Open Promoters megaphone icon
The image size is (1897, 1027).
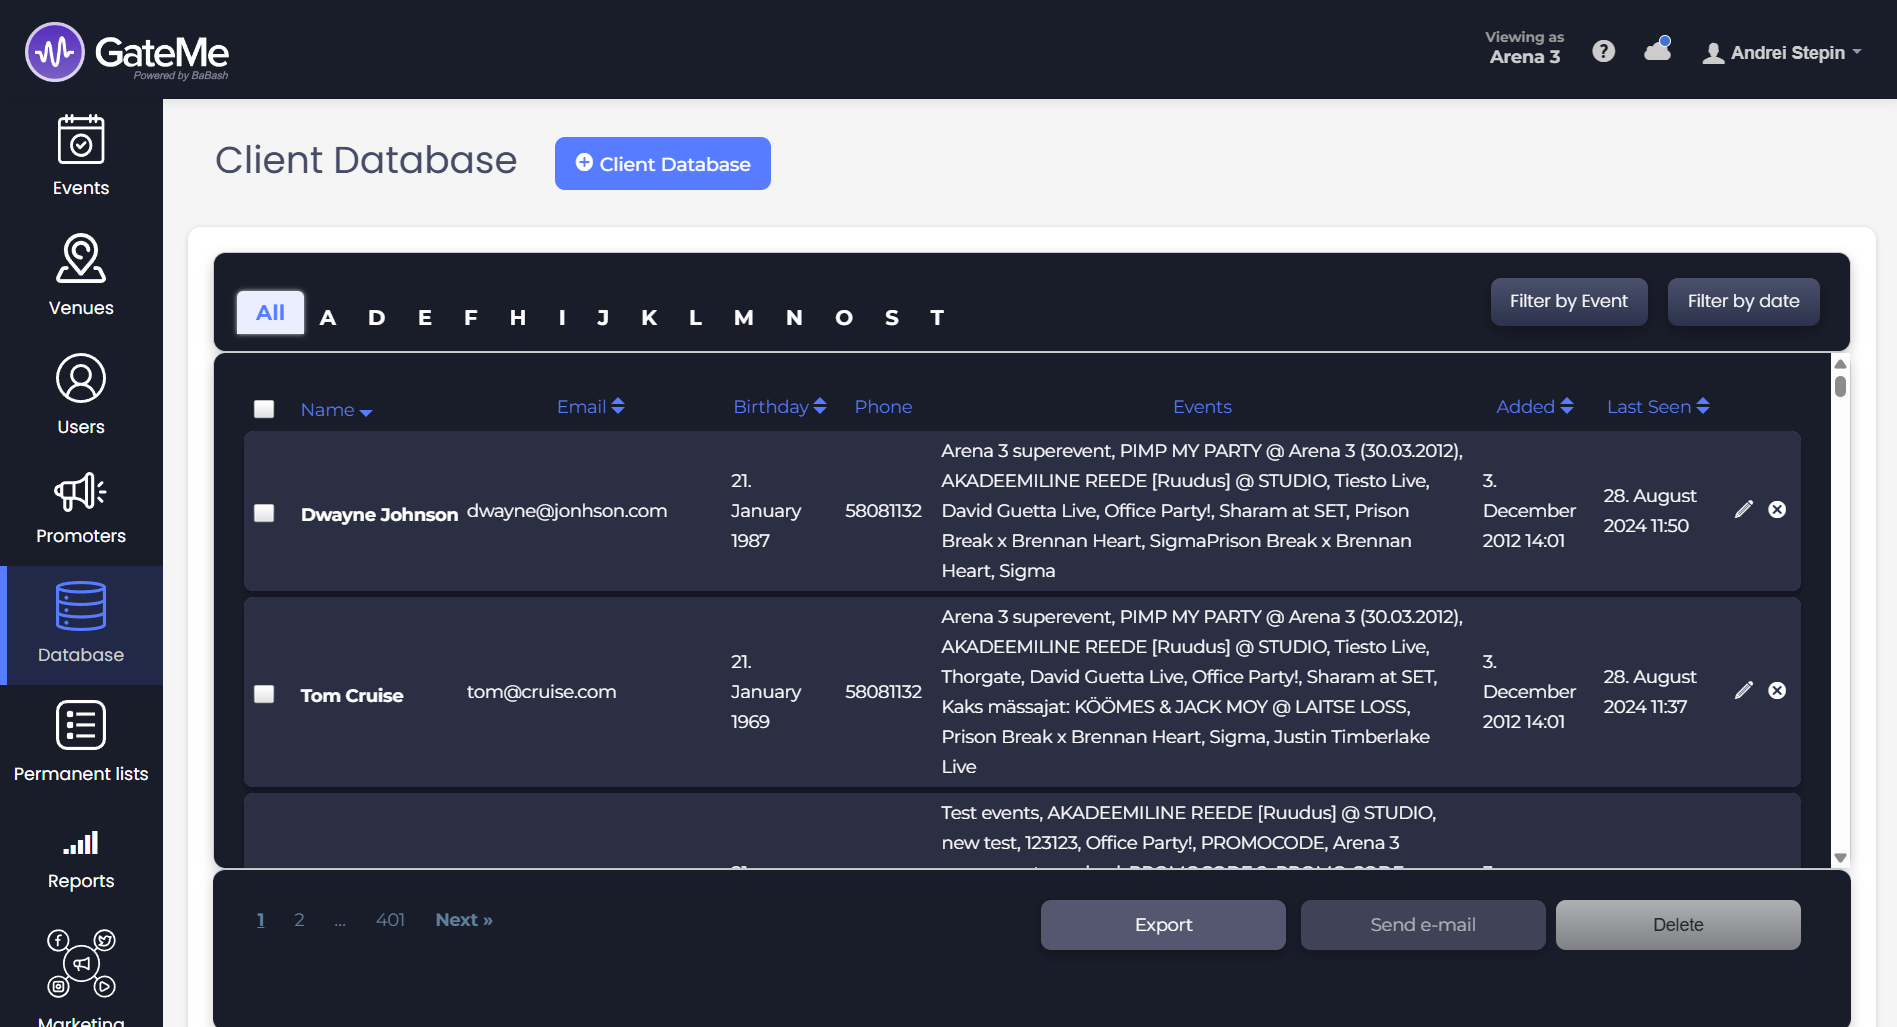click(x=81, y=492)
